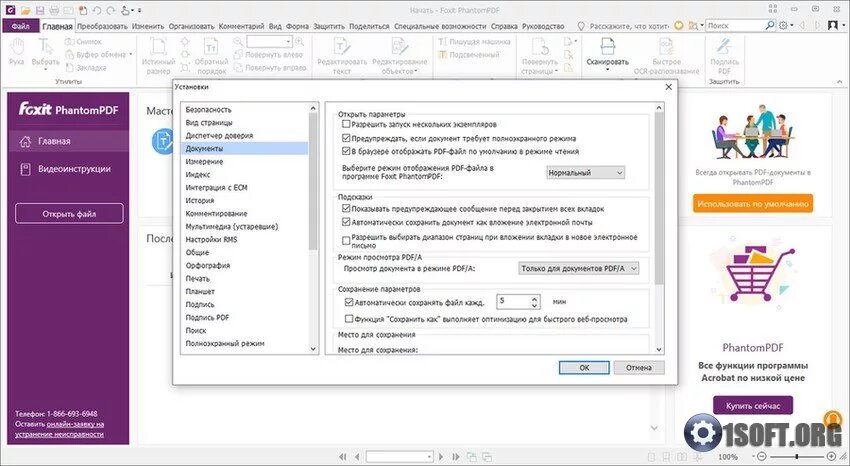Click the Снимок snapshot tool
850x466 pixels.
pyautogui.click(x=83, y=42)
